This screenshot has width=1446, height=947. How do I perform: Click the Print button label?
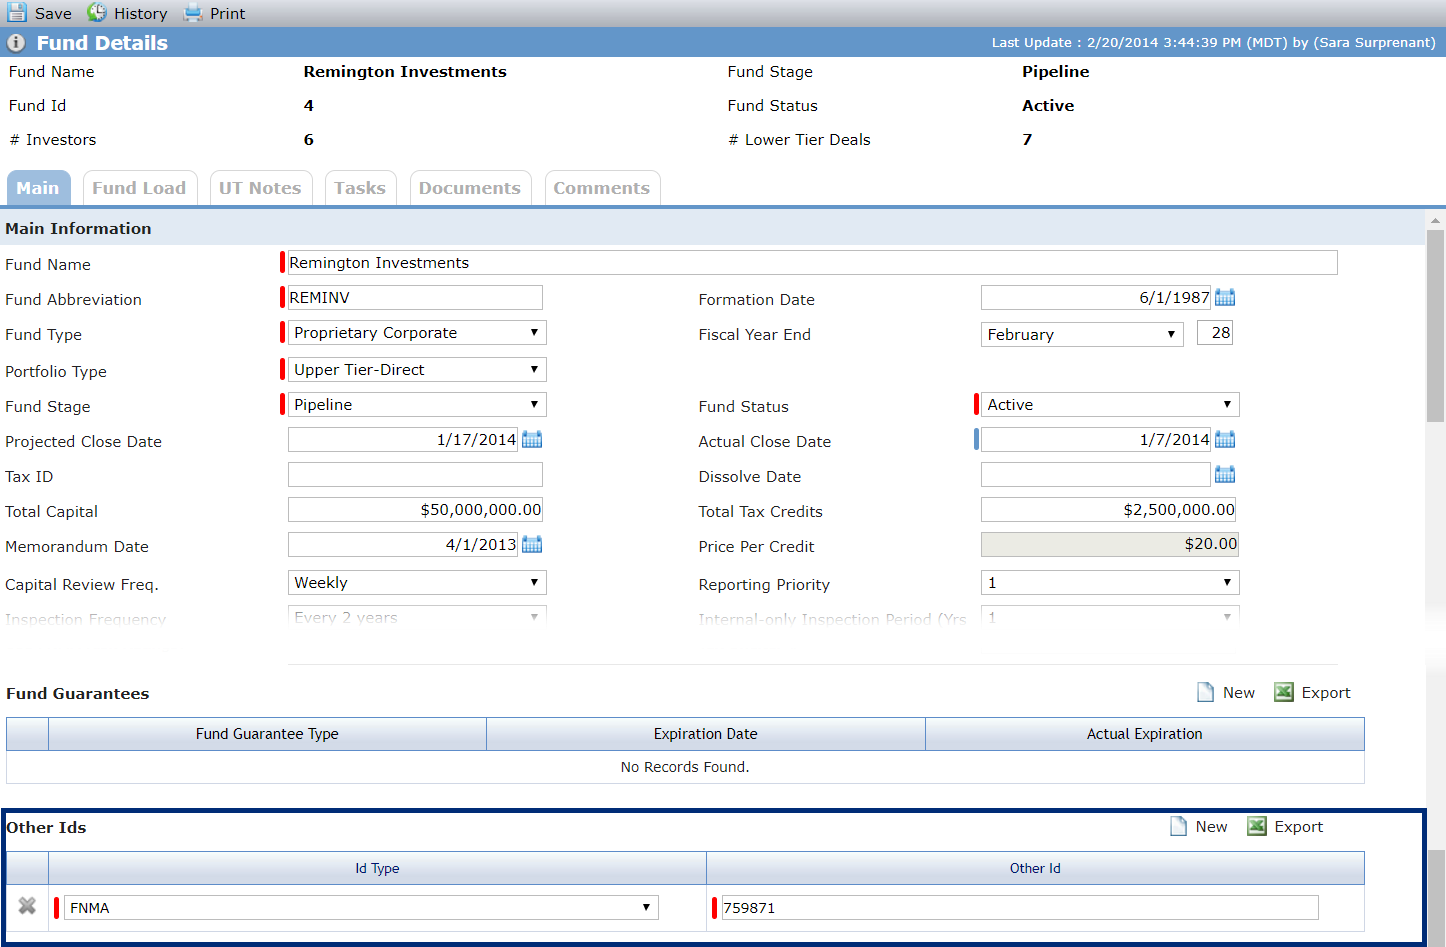click(x=228, y=14)
